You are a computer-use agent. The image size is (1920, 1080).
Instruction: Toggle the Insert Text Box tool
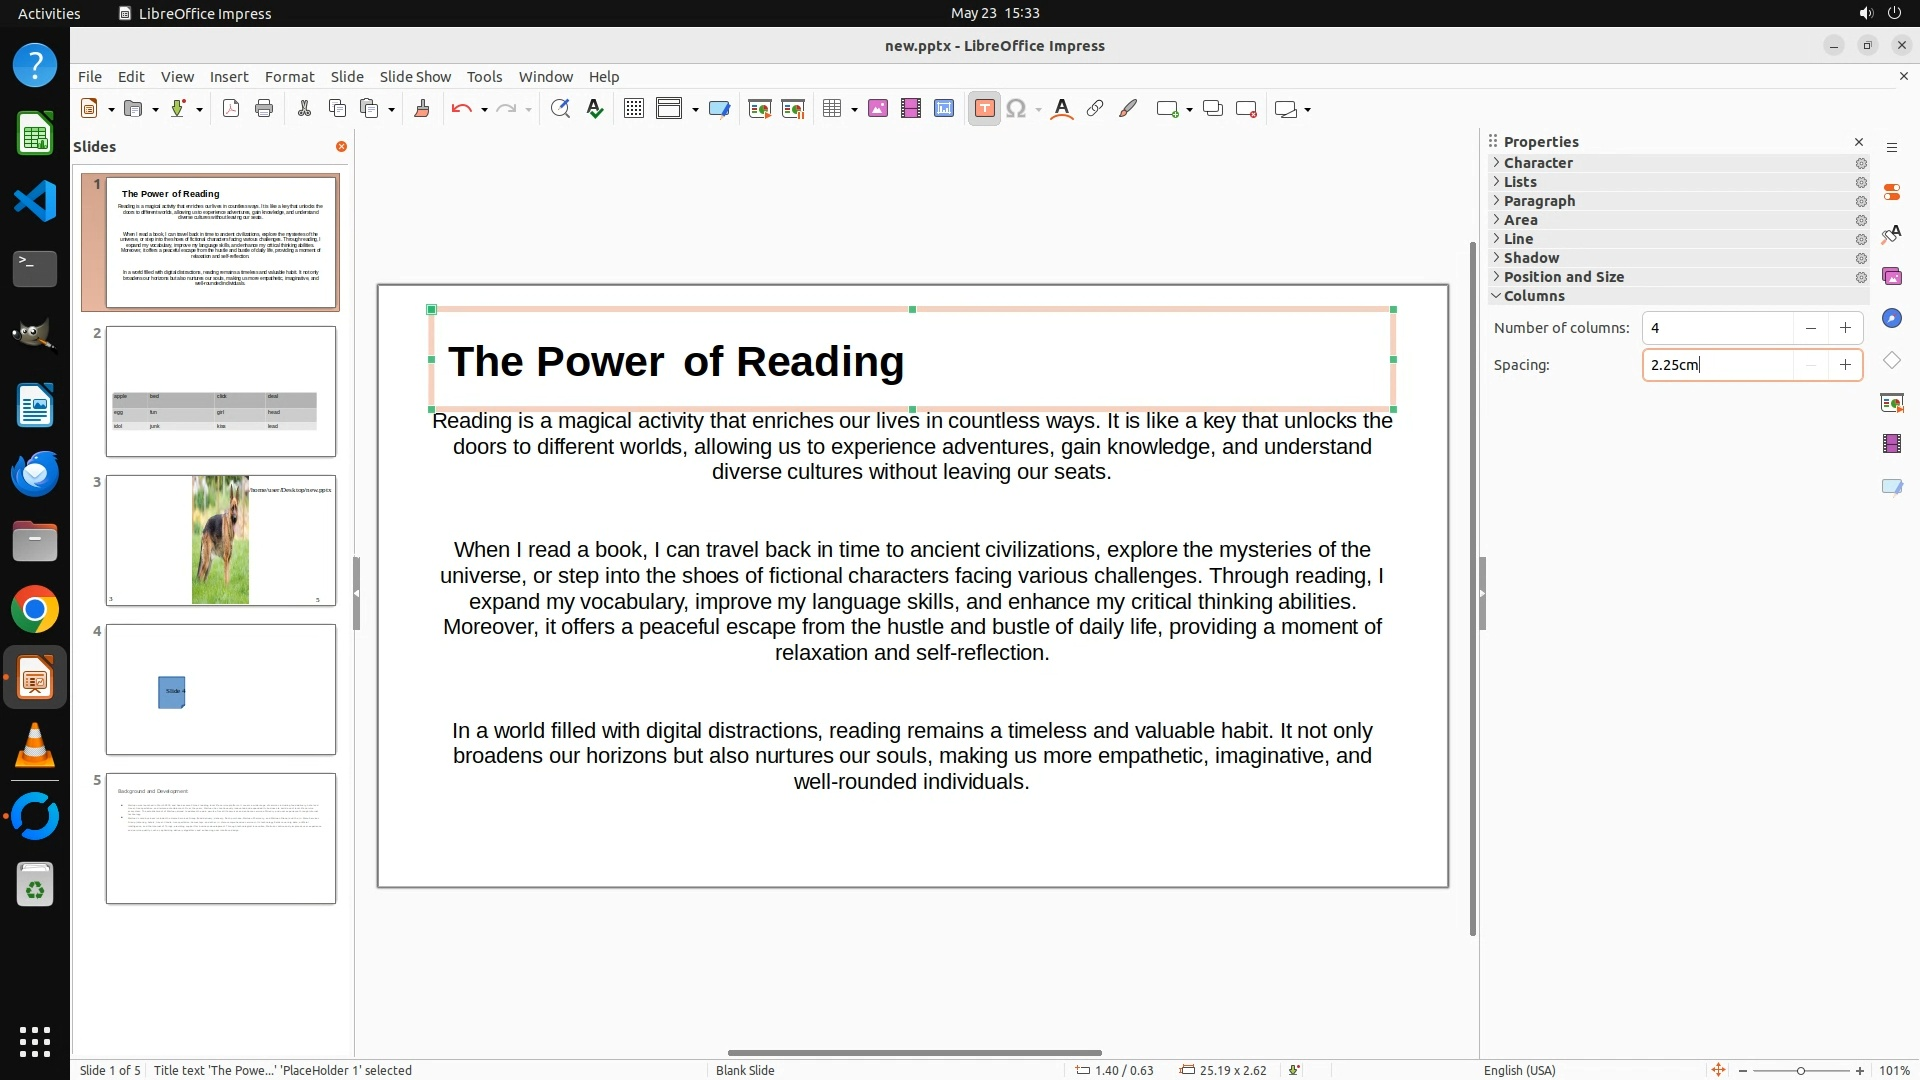coord(984,109)
